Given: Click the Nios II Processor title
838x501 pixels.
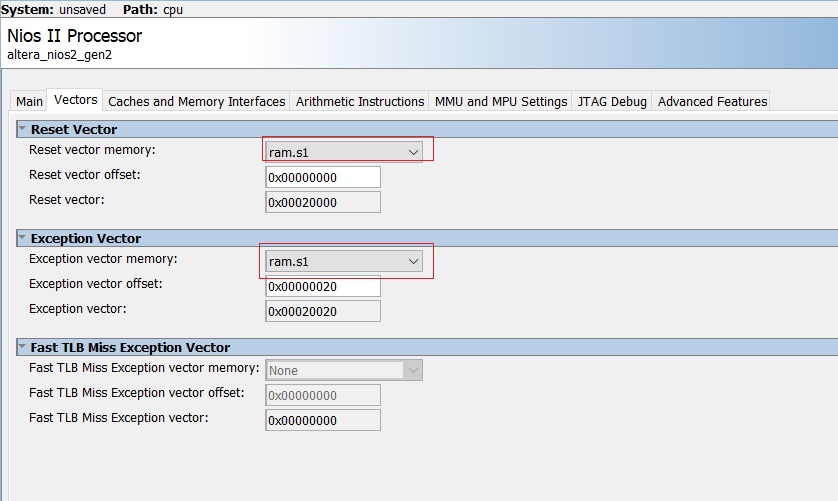Looking at the screenshot, I should point(74,36).
